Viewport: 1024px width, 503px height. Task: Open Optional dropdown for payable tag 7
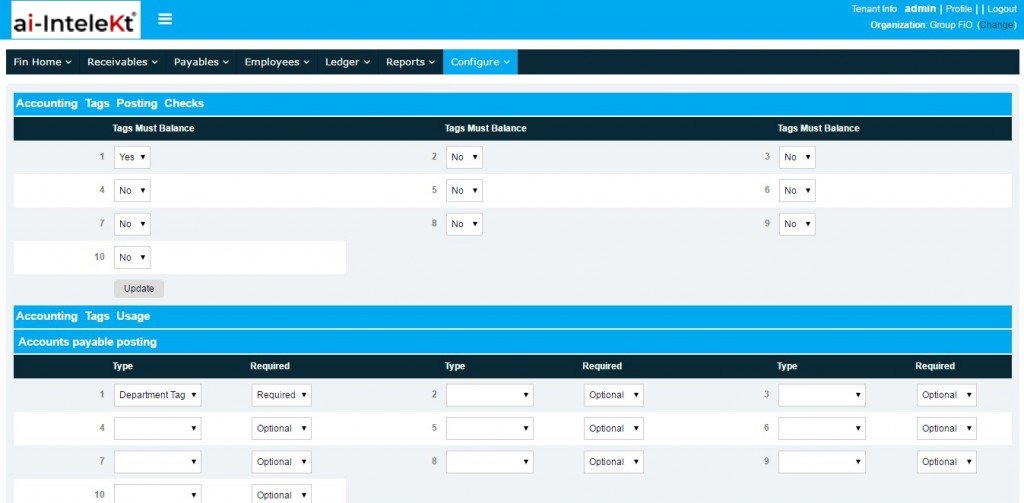pyautogui.click(x=281, y=462)
